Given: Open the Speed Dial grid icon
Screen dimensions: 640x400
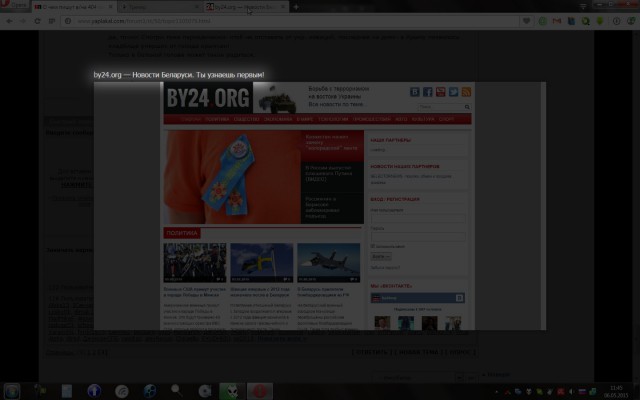Looking at the screenshot, I should tap(51, 21).
